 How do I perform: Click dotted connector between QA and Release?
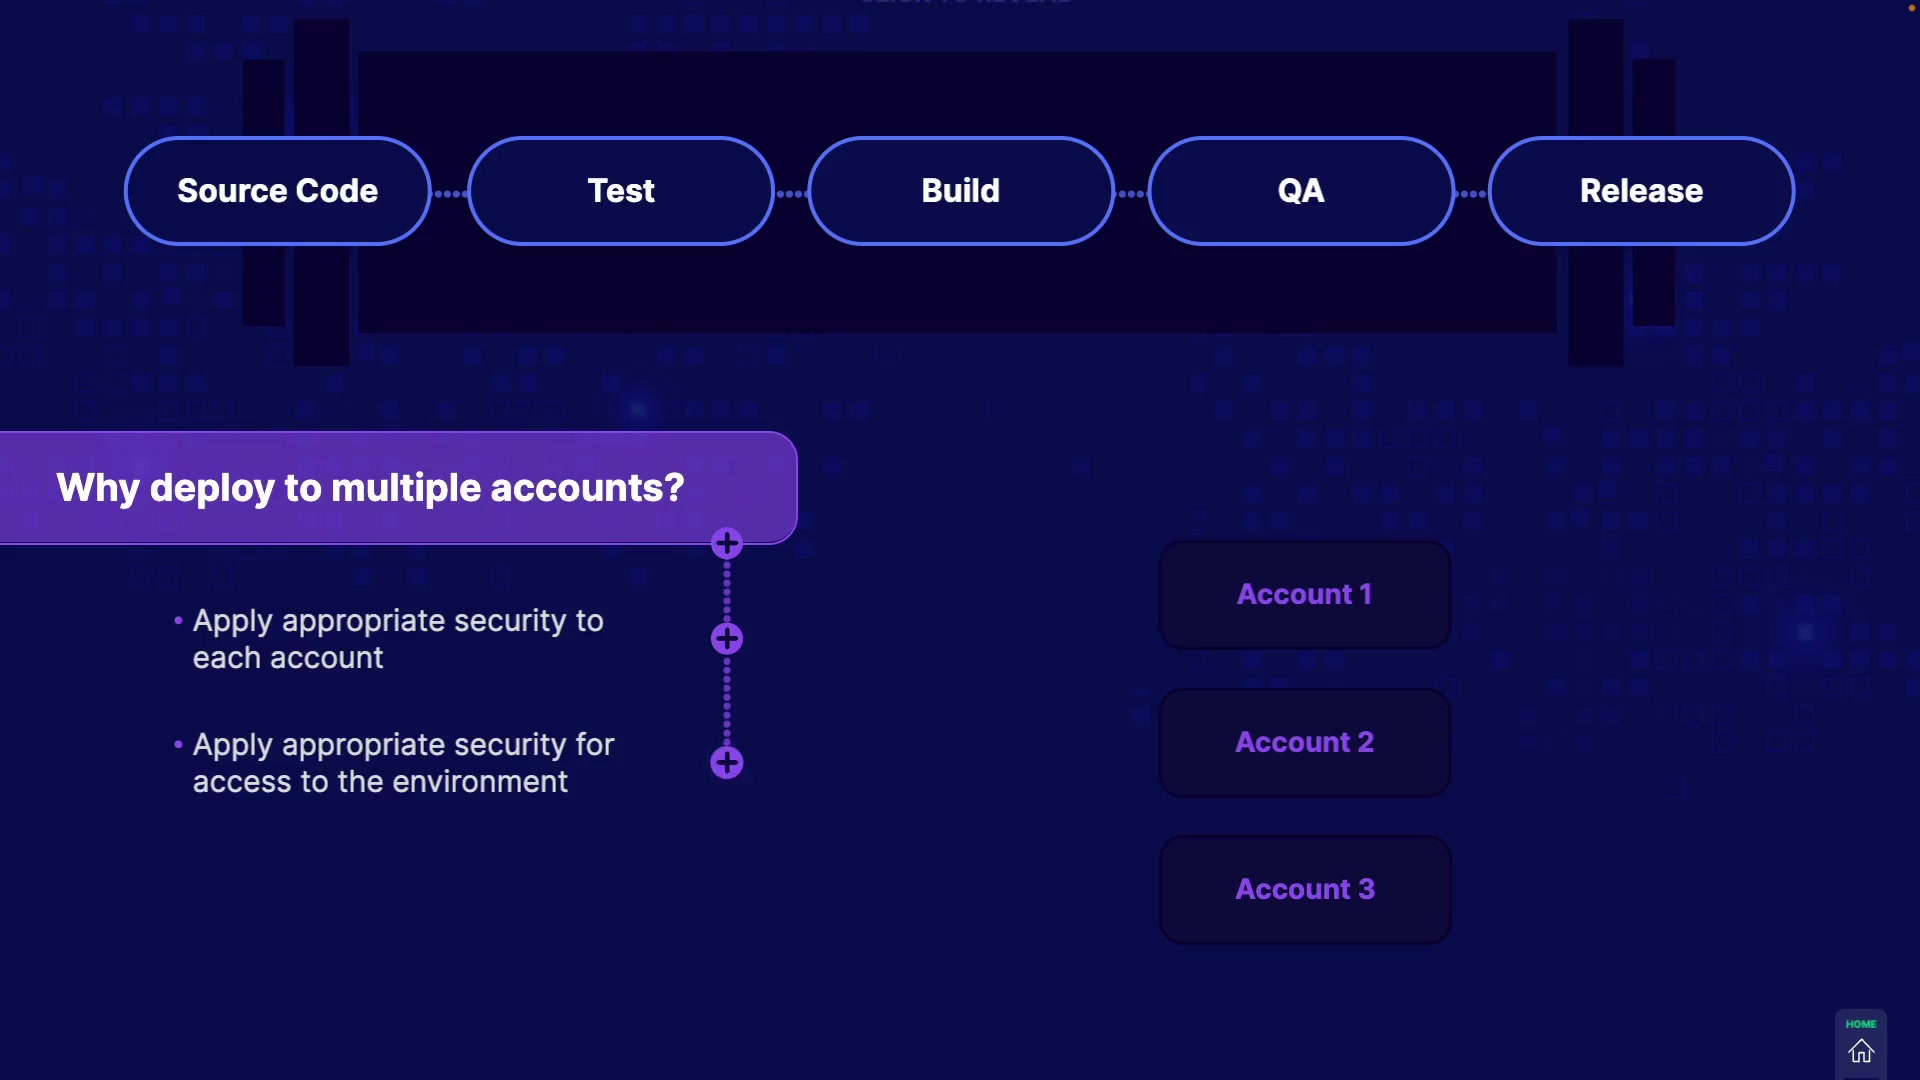(x=1472, y=194)
